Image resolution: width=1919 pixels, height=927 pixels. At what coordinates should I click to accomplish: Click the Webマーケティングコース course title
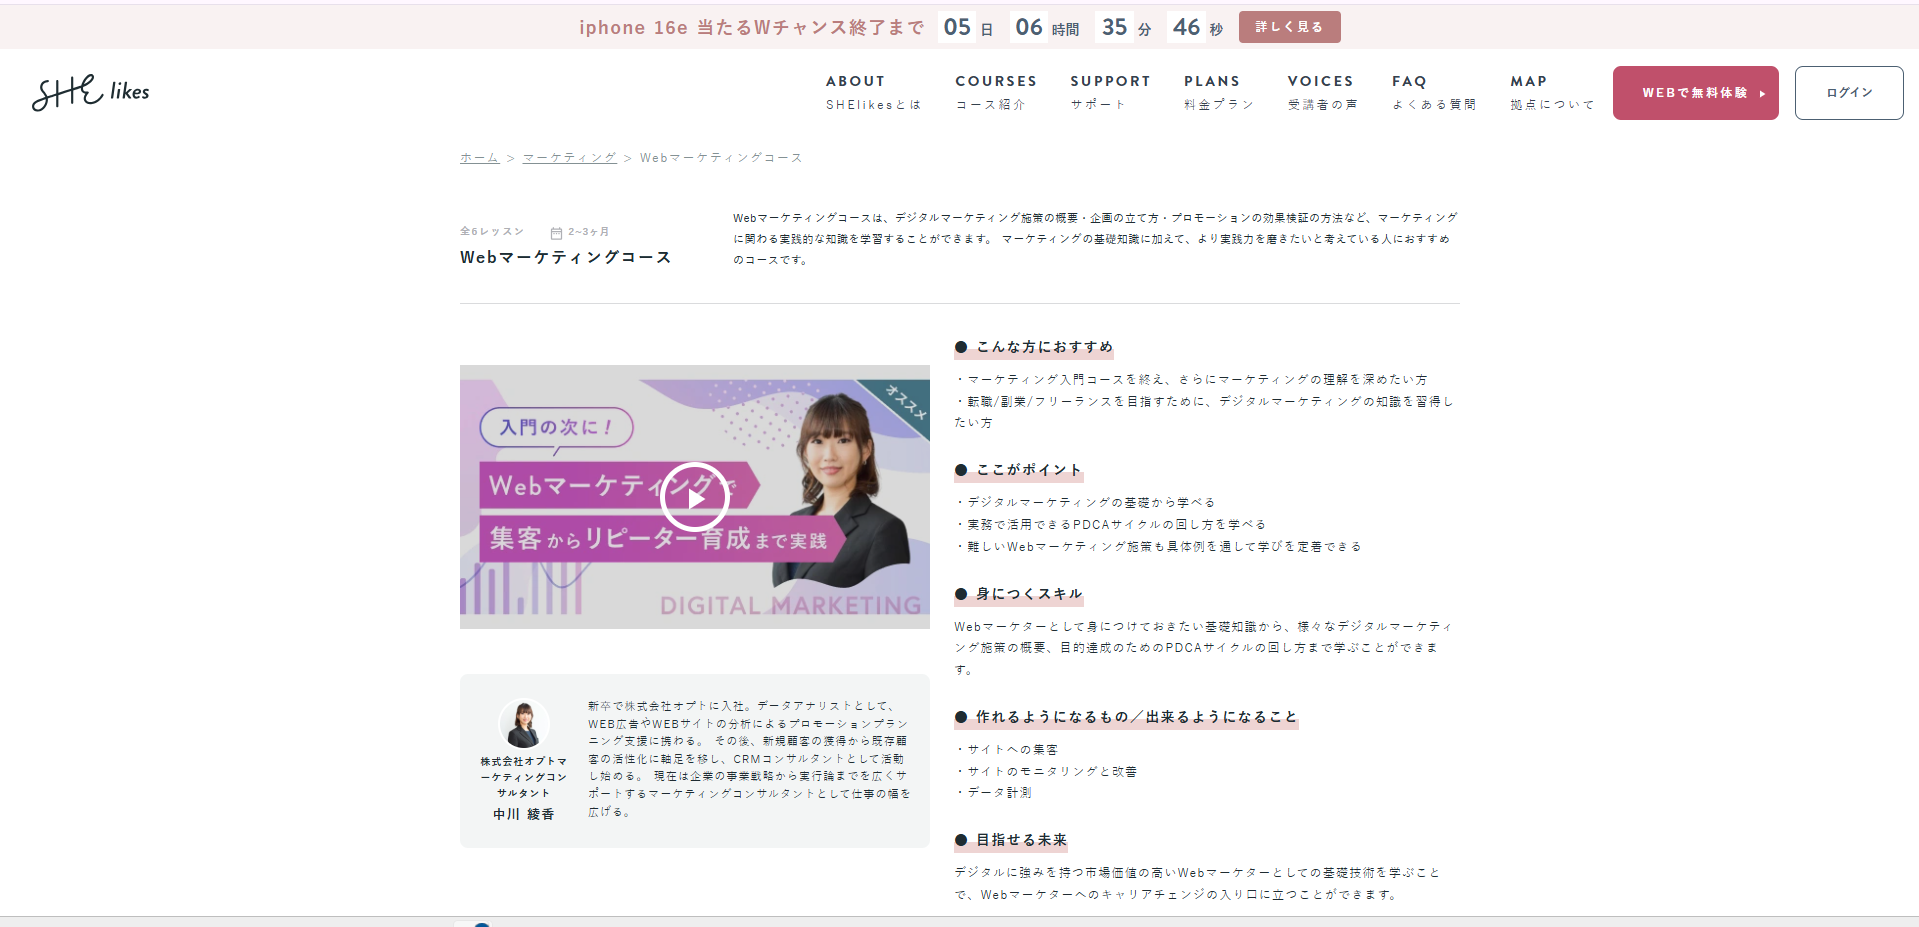point(566,257)
